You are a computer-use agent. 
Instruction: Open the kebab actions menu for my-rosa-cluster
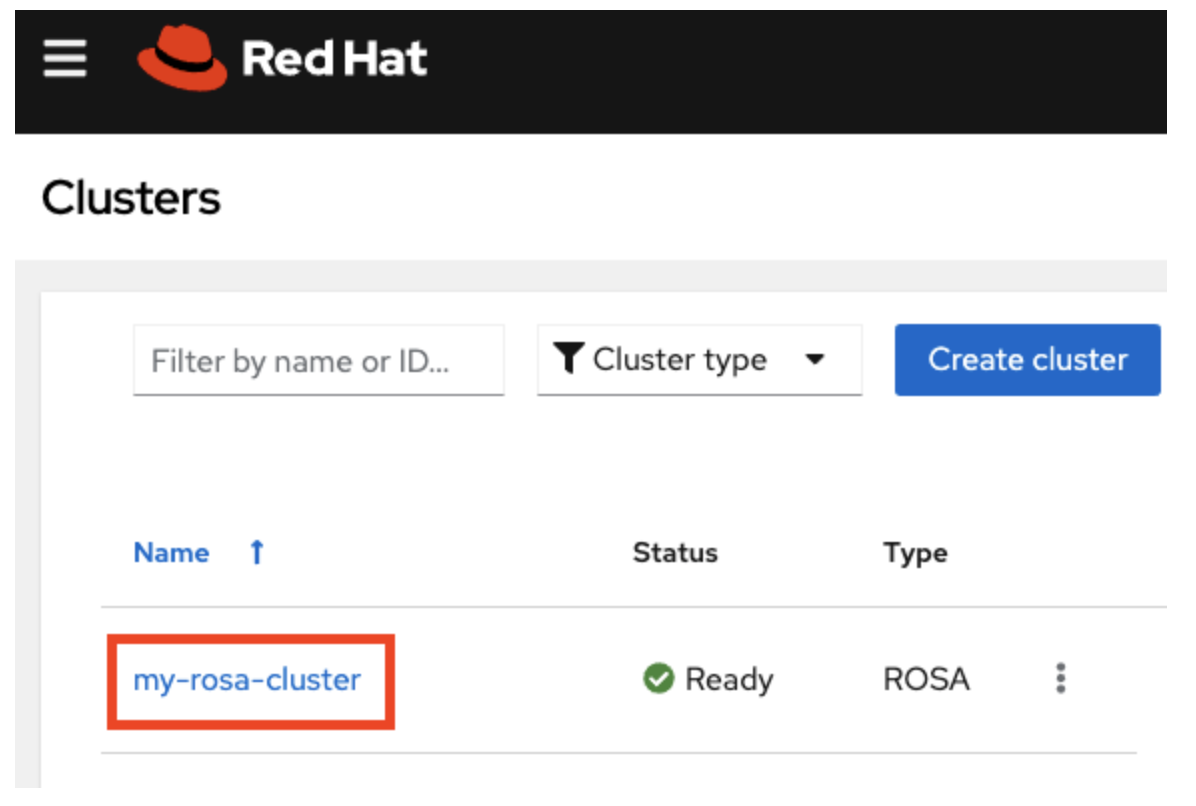[1061, 680]
